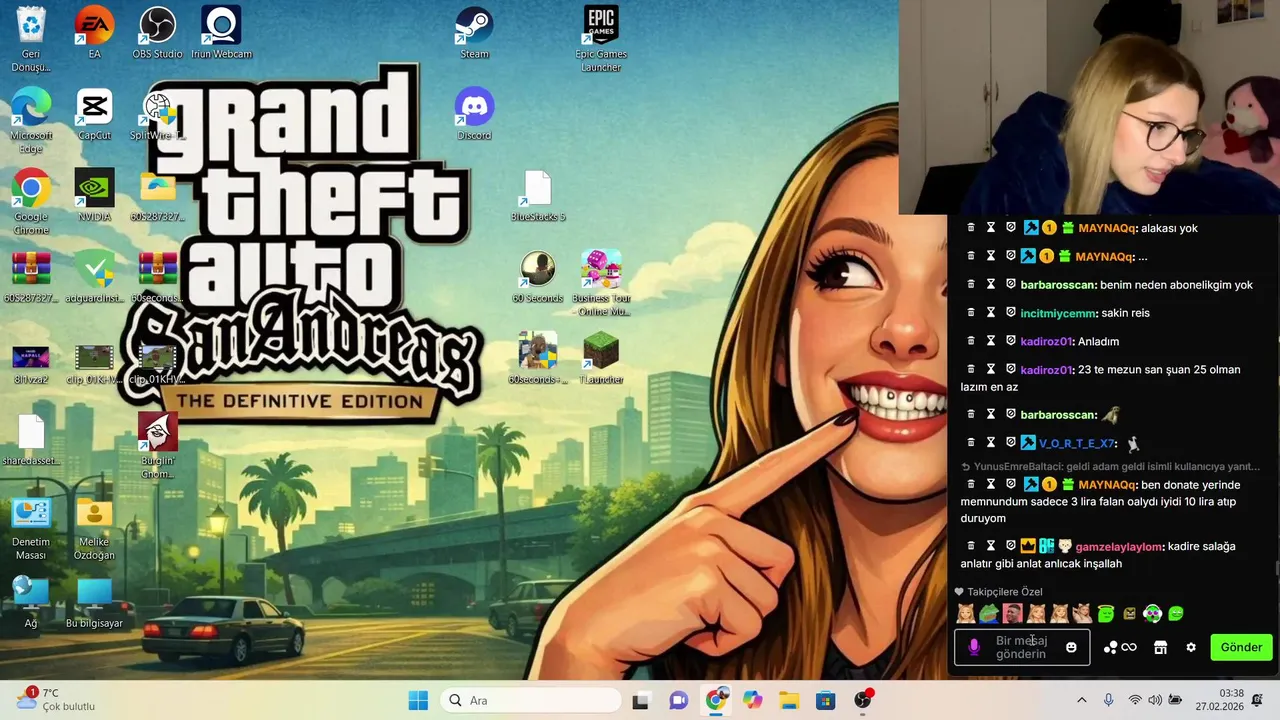This screenshot has height=720, width=1280.
Task: Focus the 'Bir mesaj gönderin' chat input
Action: tap(1021, 647)
